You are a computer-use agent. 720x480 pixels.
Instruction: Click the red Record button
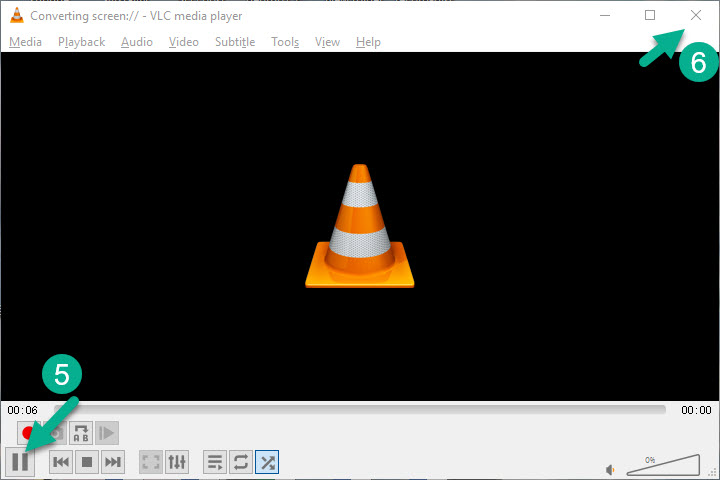coord(28,433)
